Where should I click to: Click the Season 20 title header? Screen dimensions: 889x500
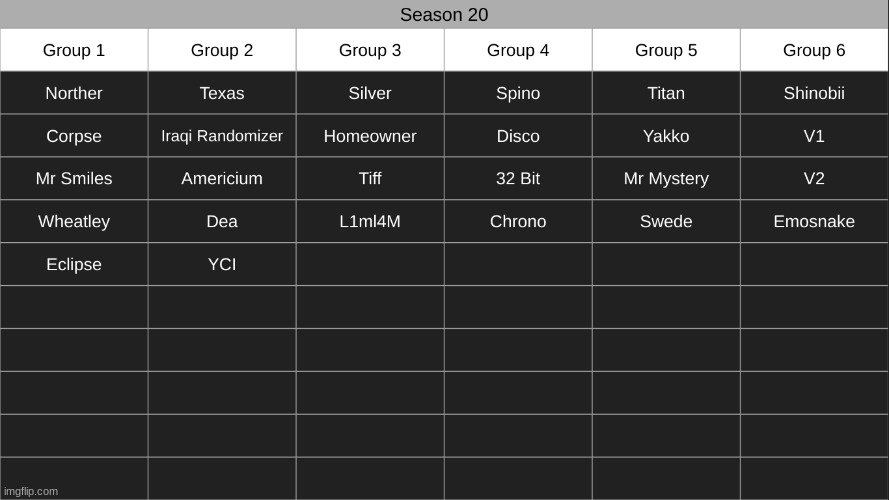point(444,15)
